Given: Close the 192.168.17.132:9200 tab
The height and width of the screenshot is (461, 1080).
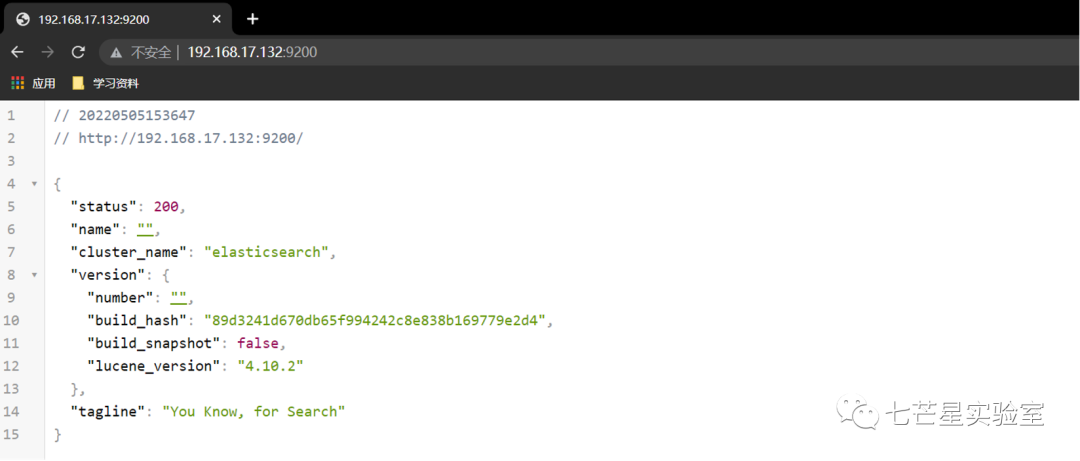Looking at the screenshot, I should pyautogui.click(x=216, y=19).
